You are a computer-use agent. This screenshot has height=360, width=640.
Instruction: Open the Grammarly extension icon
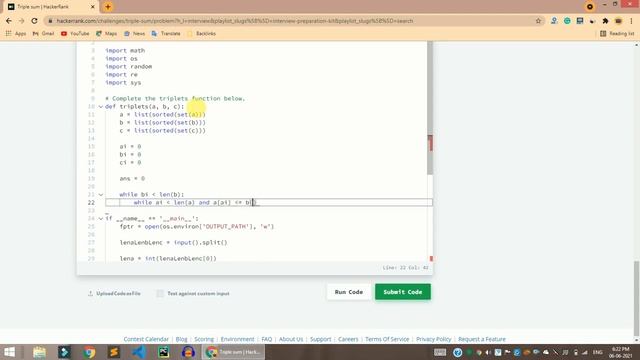[x=567, y=21]
